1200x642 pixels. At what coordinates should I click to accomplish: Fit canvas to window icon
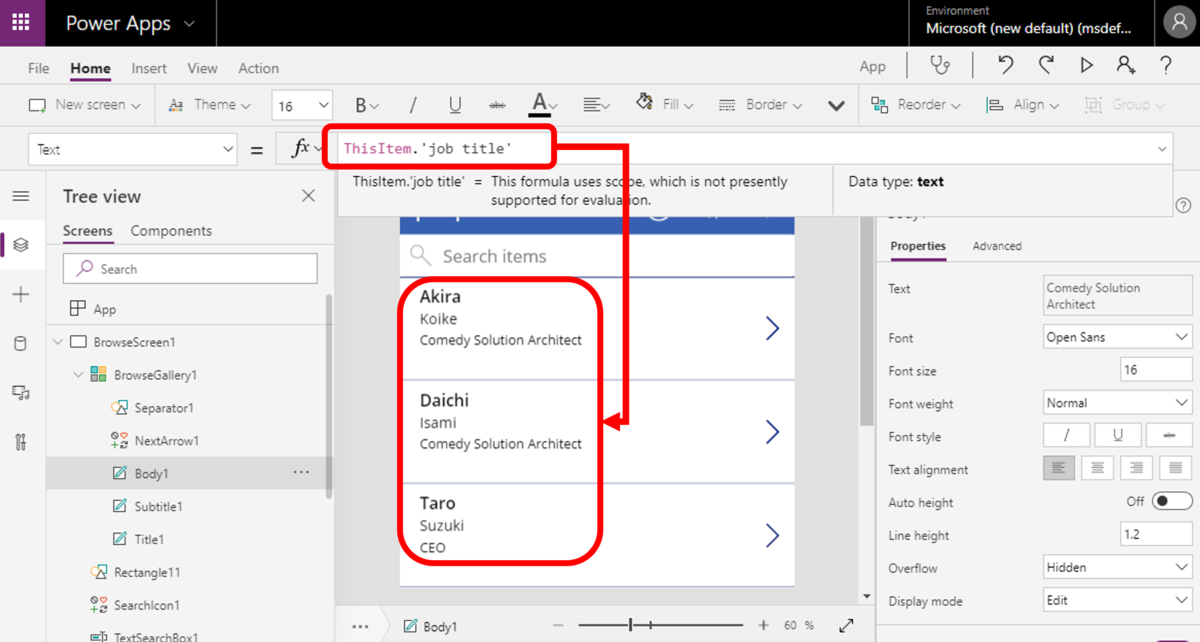(x=846, y=625)
